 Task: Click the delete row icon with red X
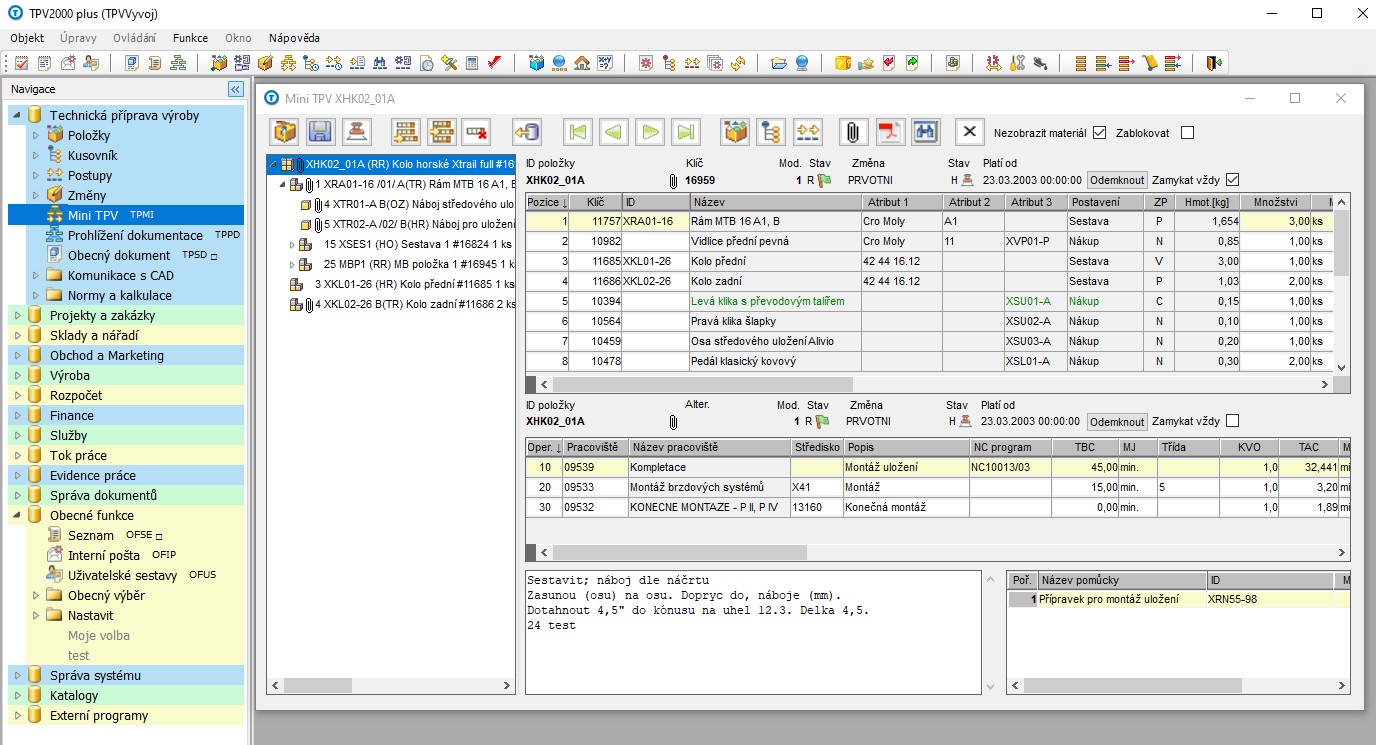coord(476,132)
